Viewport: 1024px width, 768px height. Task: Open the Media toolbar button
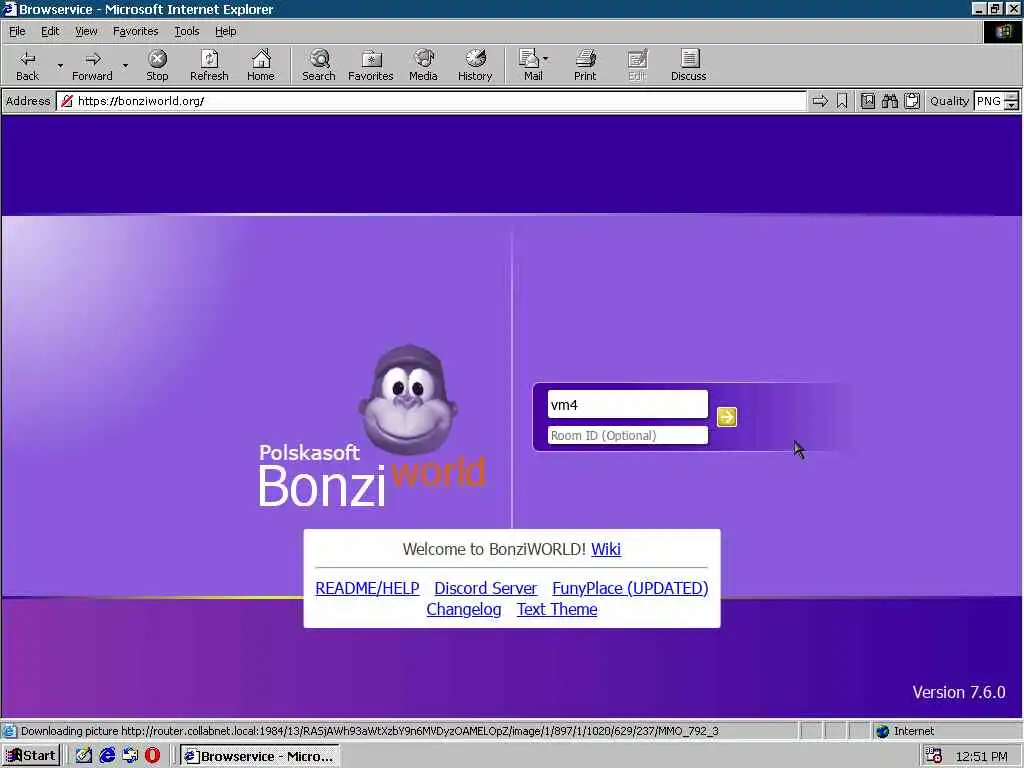point(423,65)
